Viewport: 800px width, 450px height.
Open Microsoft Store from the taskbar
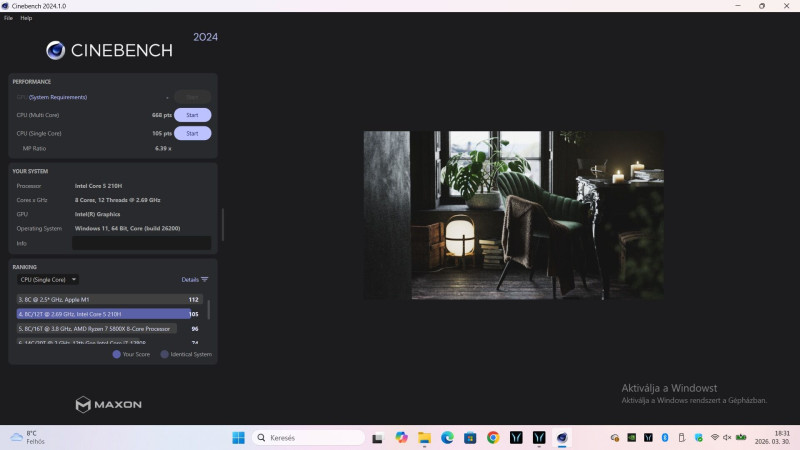(470, 438)
